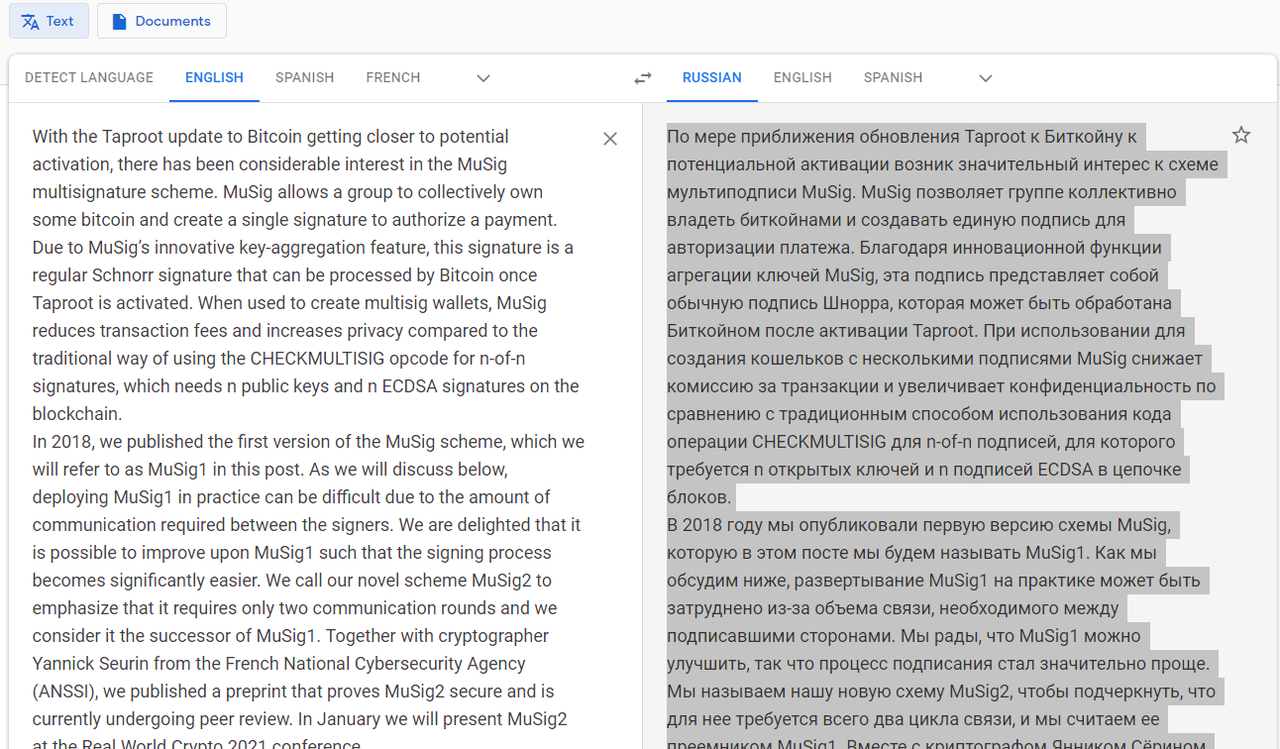Click 'In 2018' in the source text
Screen dimensions: 1280x749
point(60,441)
